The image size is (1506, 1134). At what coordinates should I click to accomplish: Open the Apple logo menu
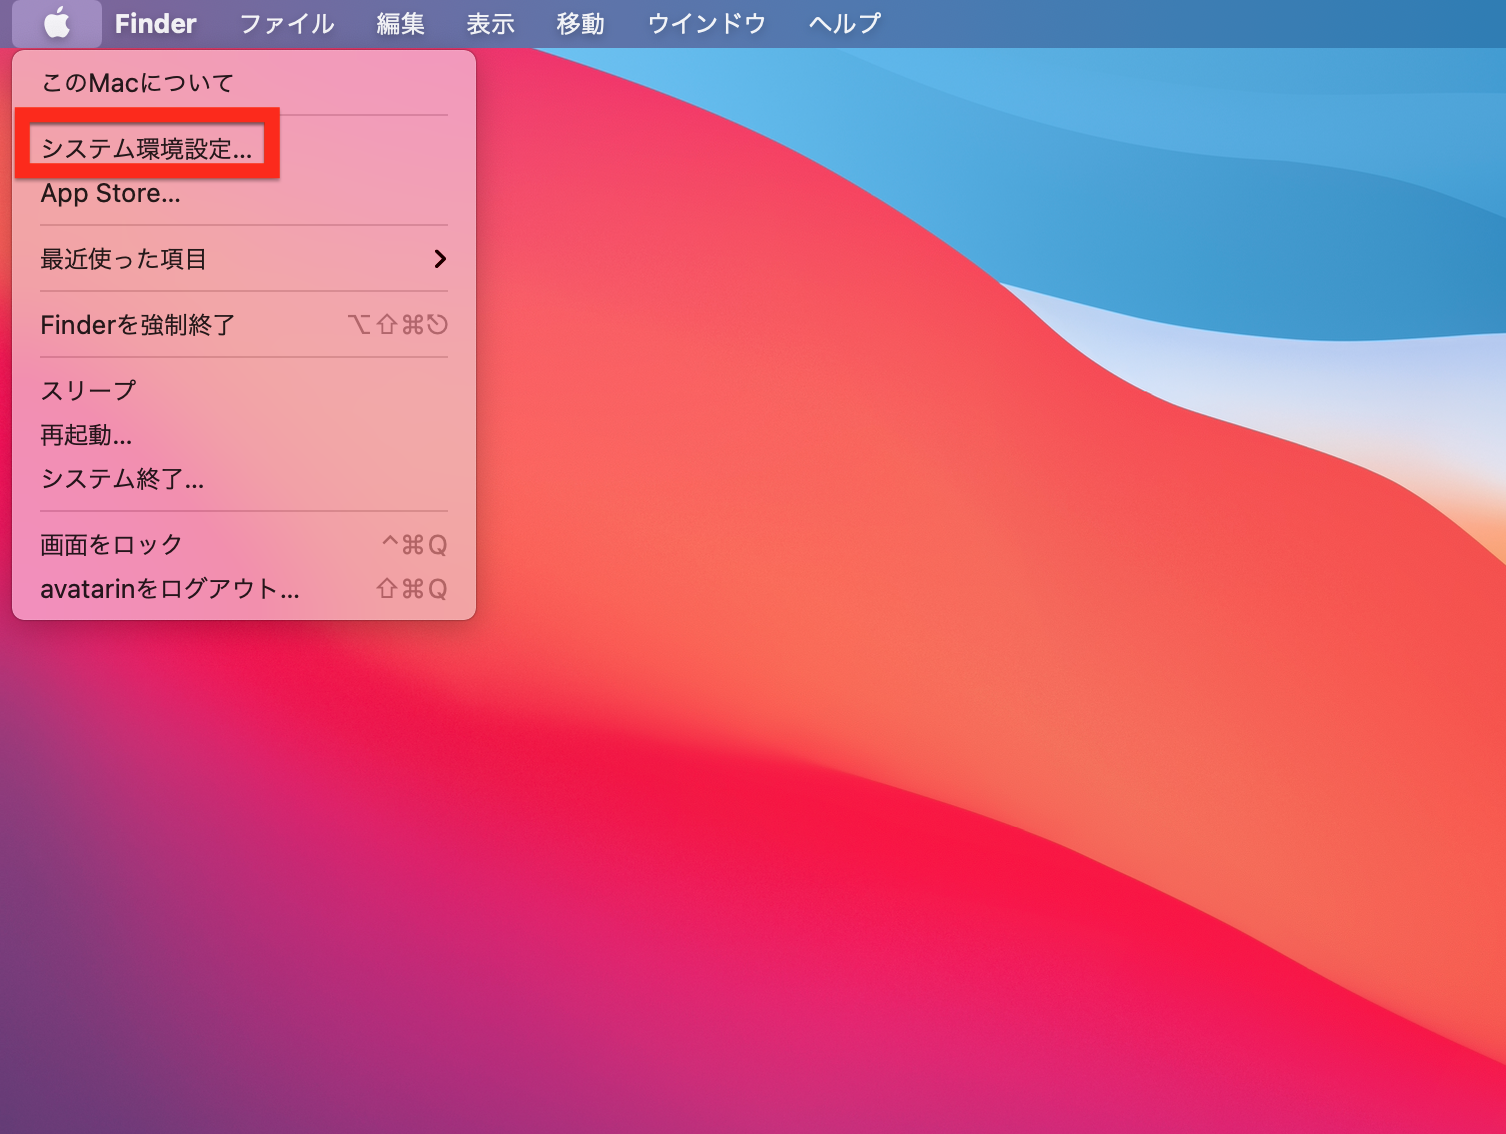tap(57, 23)
